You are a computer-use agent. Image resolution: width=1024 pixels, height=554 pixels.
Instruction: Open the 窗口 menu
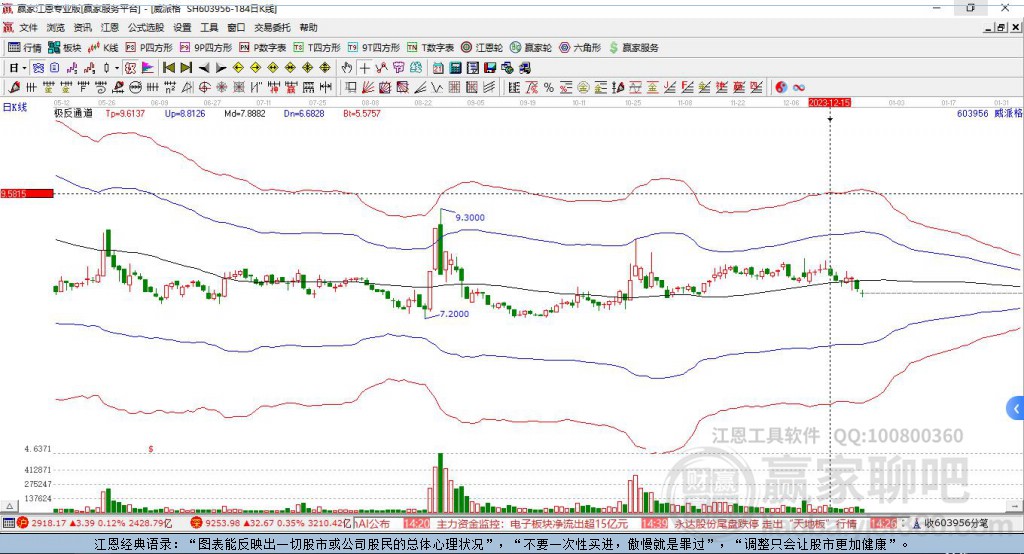point(236,27)
